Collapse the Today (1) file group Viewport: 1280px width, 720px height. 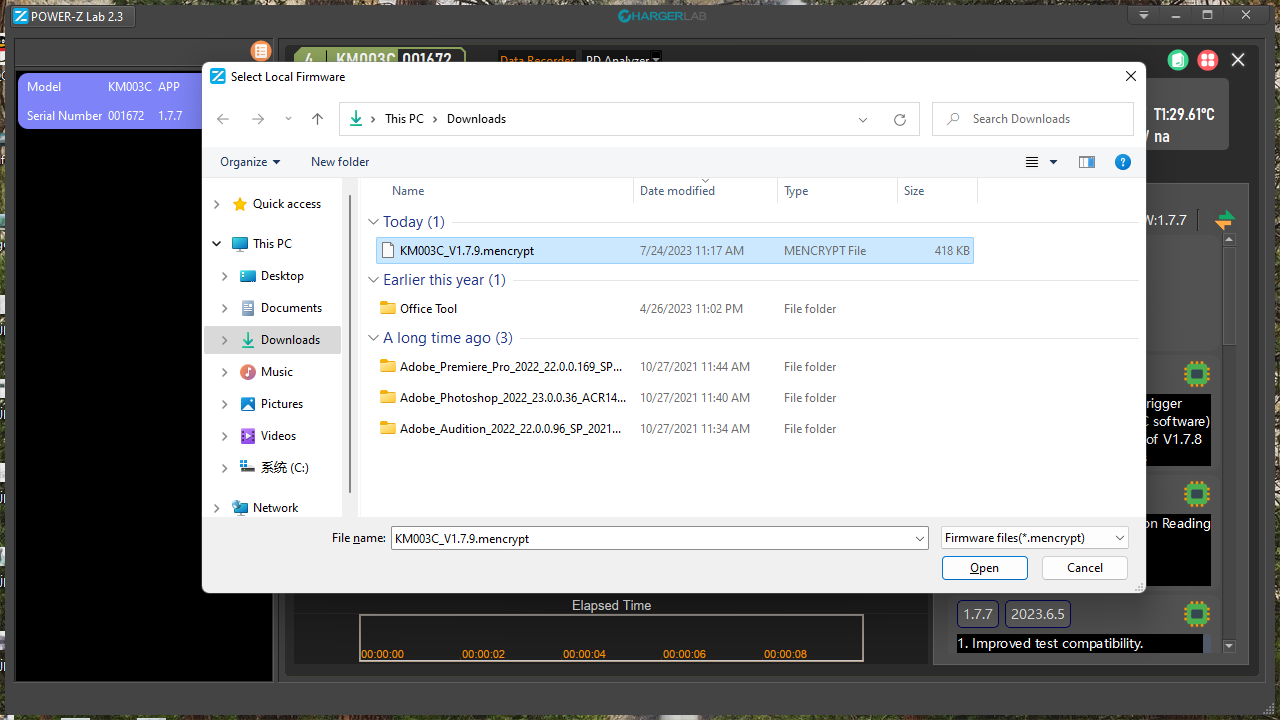(373, 221)
